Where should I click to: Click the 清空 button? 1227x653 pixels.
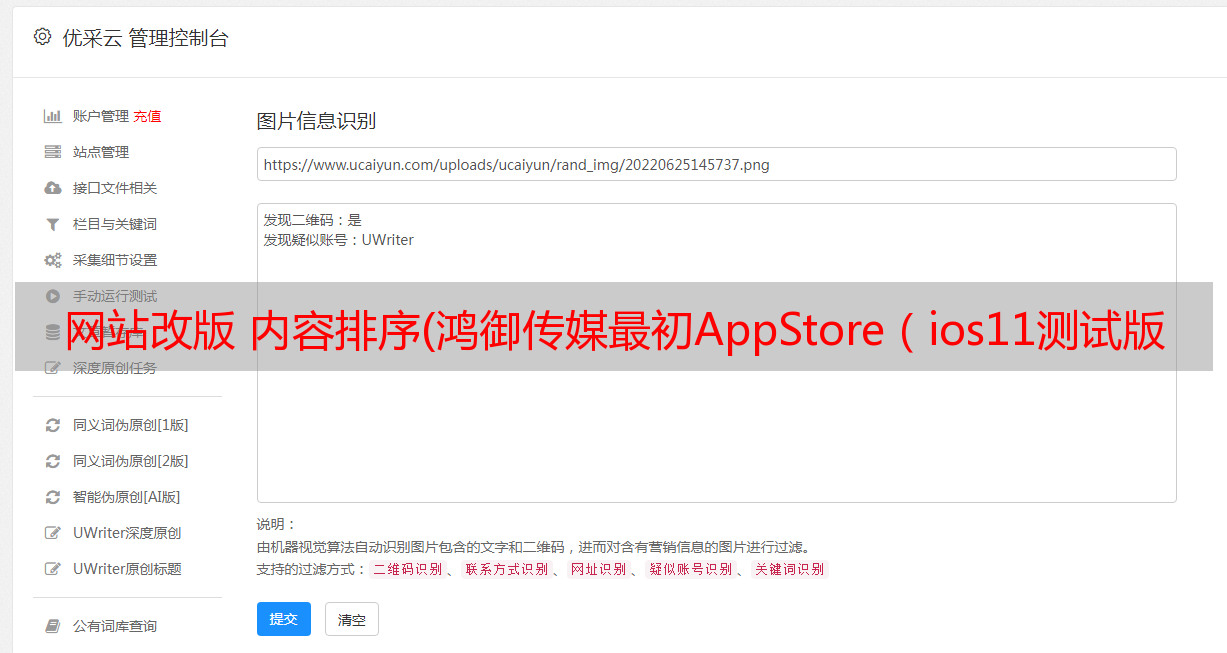pos(352,619)
